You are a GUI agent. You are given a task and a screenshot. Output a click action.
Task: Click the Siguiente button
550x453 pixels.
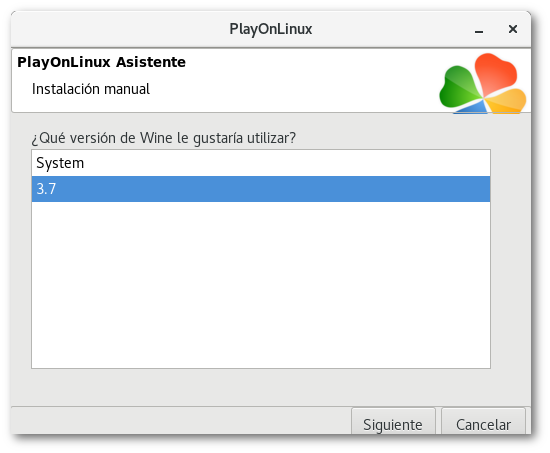[393, 421]
